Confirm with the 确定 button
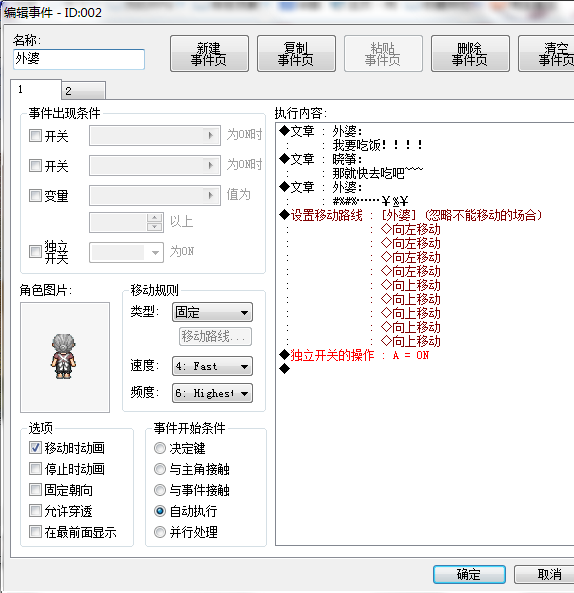Viewport: 574px width, 593px height. click(x=469, y=574)
